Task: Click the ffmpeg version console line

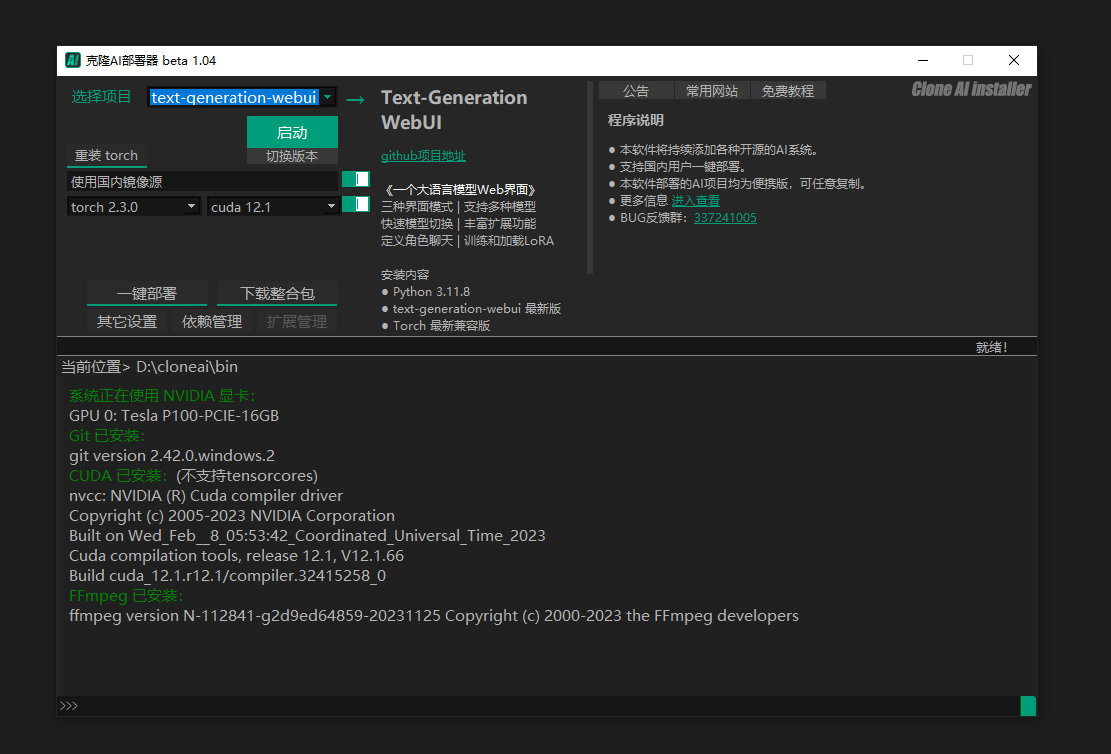Action: pos(434,616)
